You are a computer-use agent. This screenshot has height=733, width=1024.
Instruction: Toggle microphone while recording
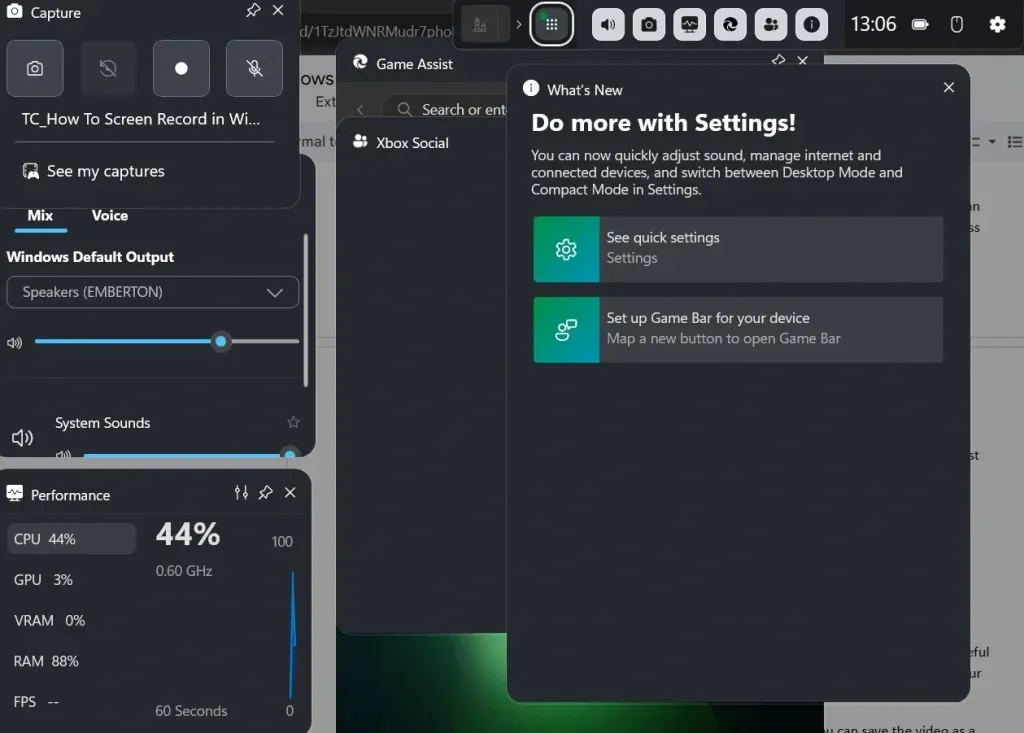pos(254,69)
